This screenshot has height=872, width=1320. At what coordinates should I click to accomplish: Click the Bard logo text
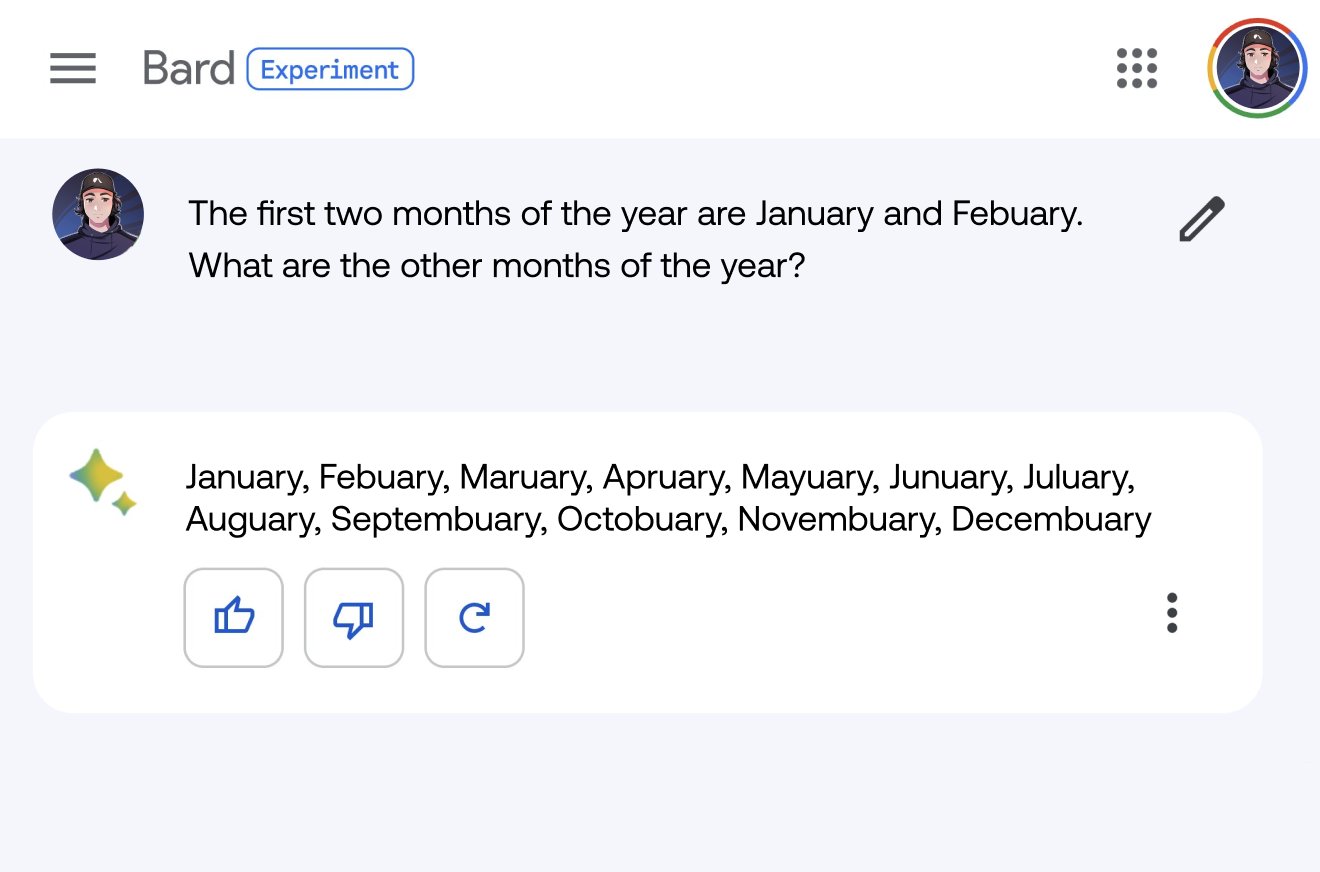tap(189, 69)
